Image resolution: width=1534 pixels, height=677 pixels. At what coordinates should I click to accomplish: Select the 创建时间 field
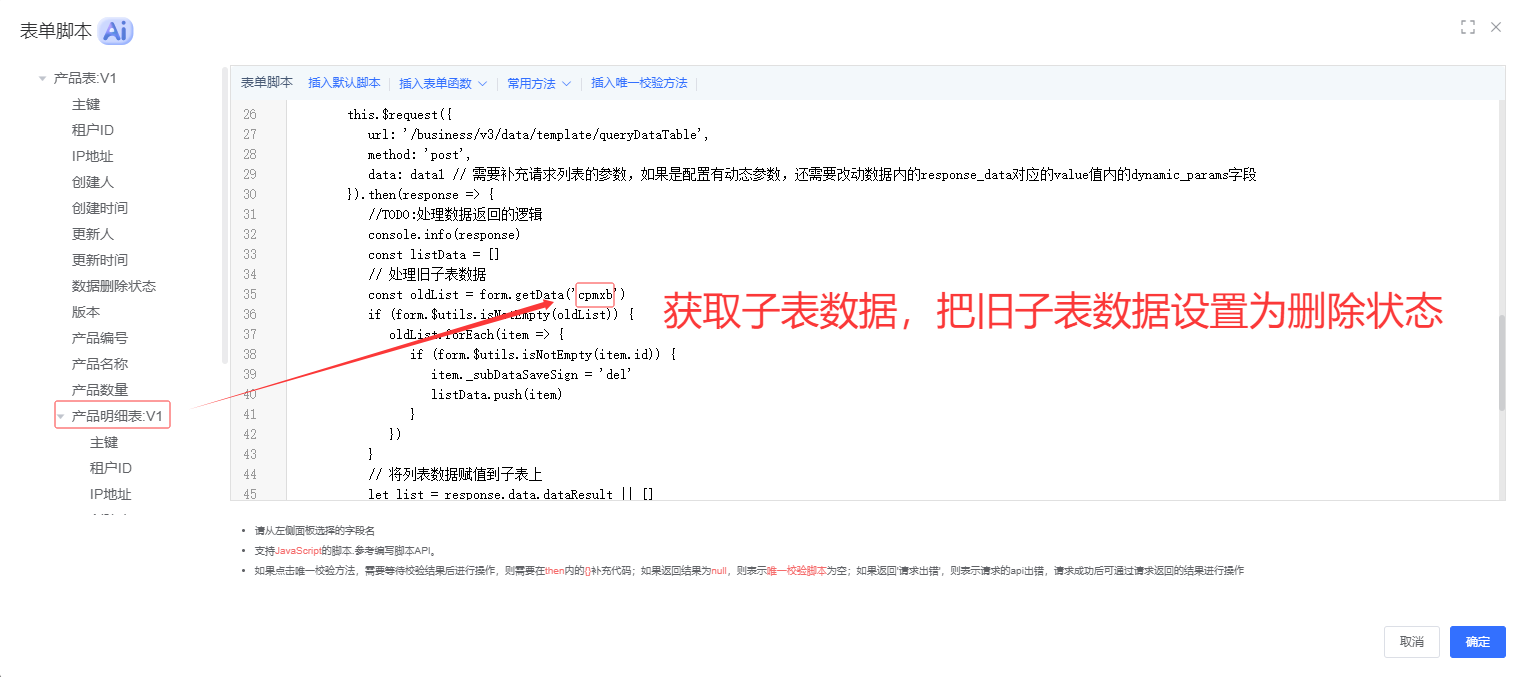[100, 208]
